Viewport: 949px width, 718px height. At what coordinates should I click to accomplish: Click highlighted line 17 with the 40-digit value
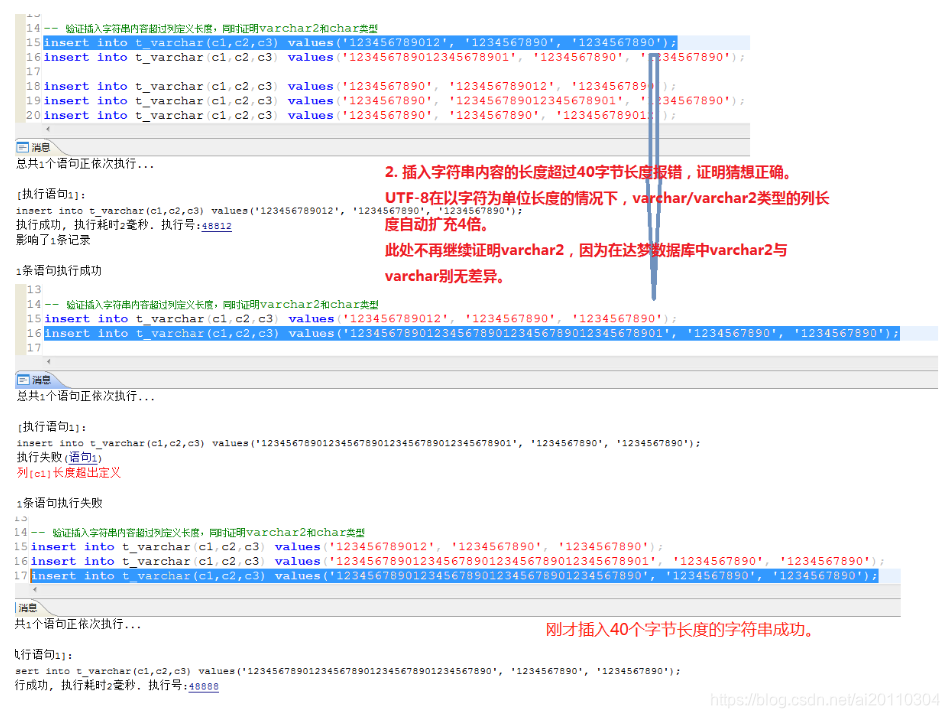455,575
